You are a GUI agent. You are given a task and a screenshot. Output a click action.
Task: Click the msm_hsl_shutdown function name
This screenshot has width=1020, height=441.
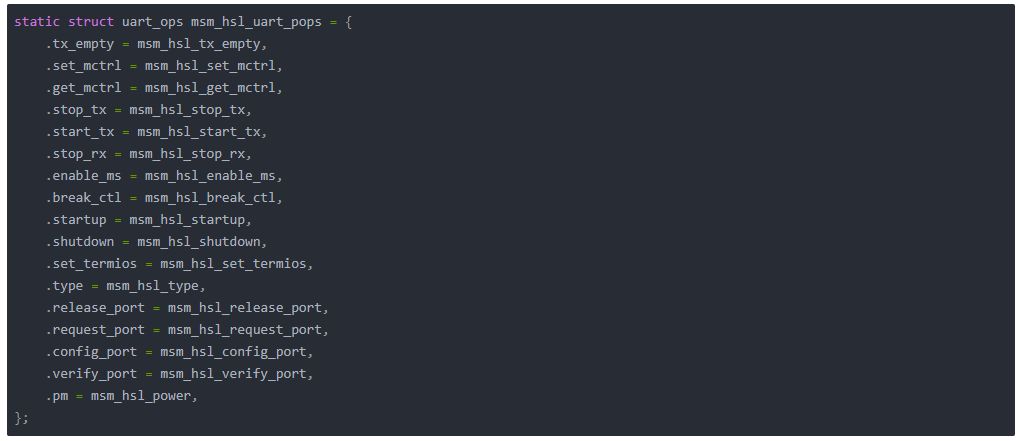202,242
